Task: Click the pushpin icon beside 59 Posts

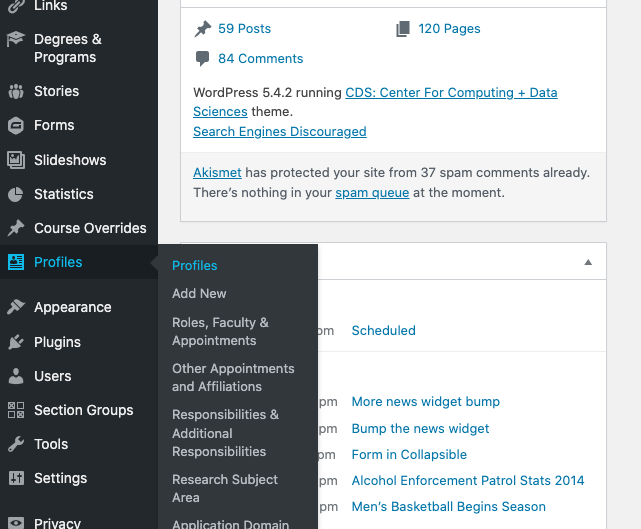Action: click(202, 29)
